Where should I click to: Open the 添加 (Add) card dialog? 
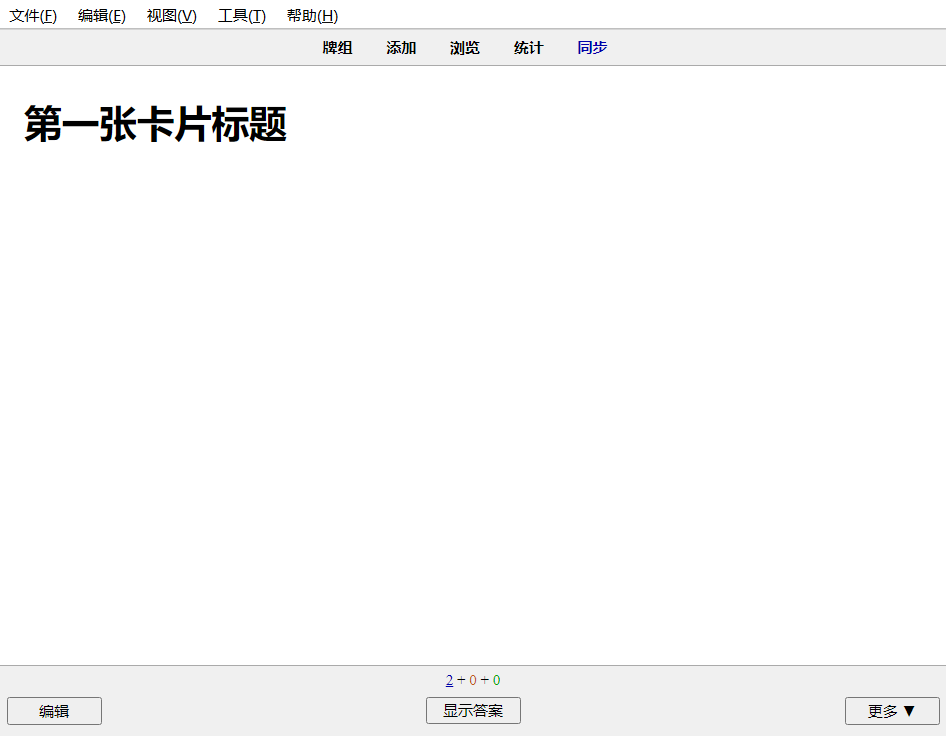click(x=401, y=47)
